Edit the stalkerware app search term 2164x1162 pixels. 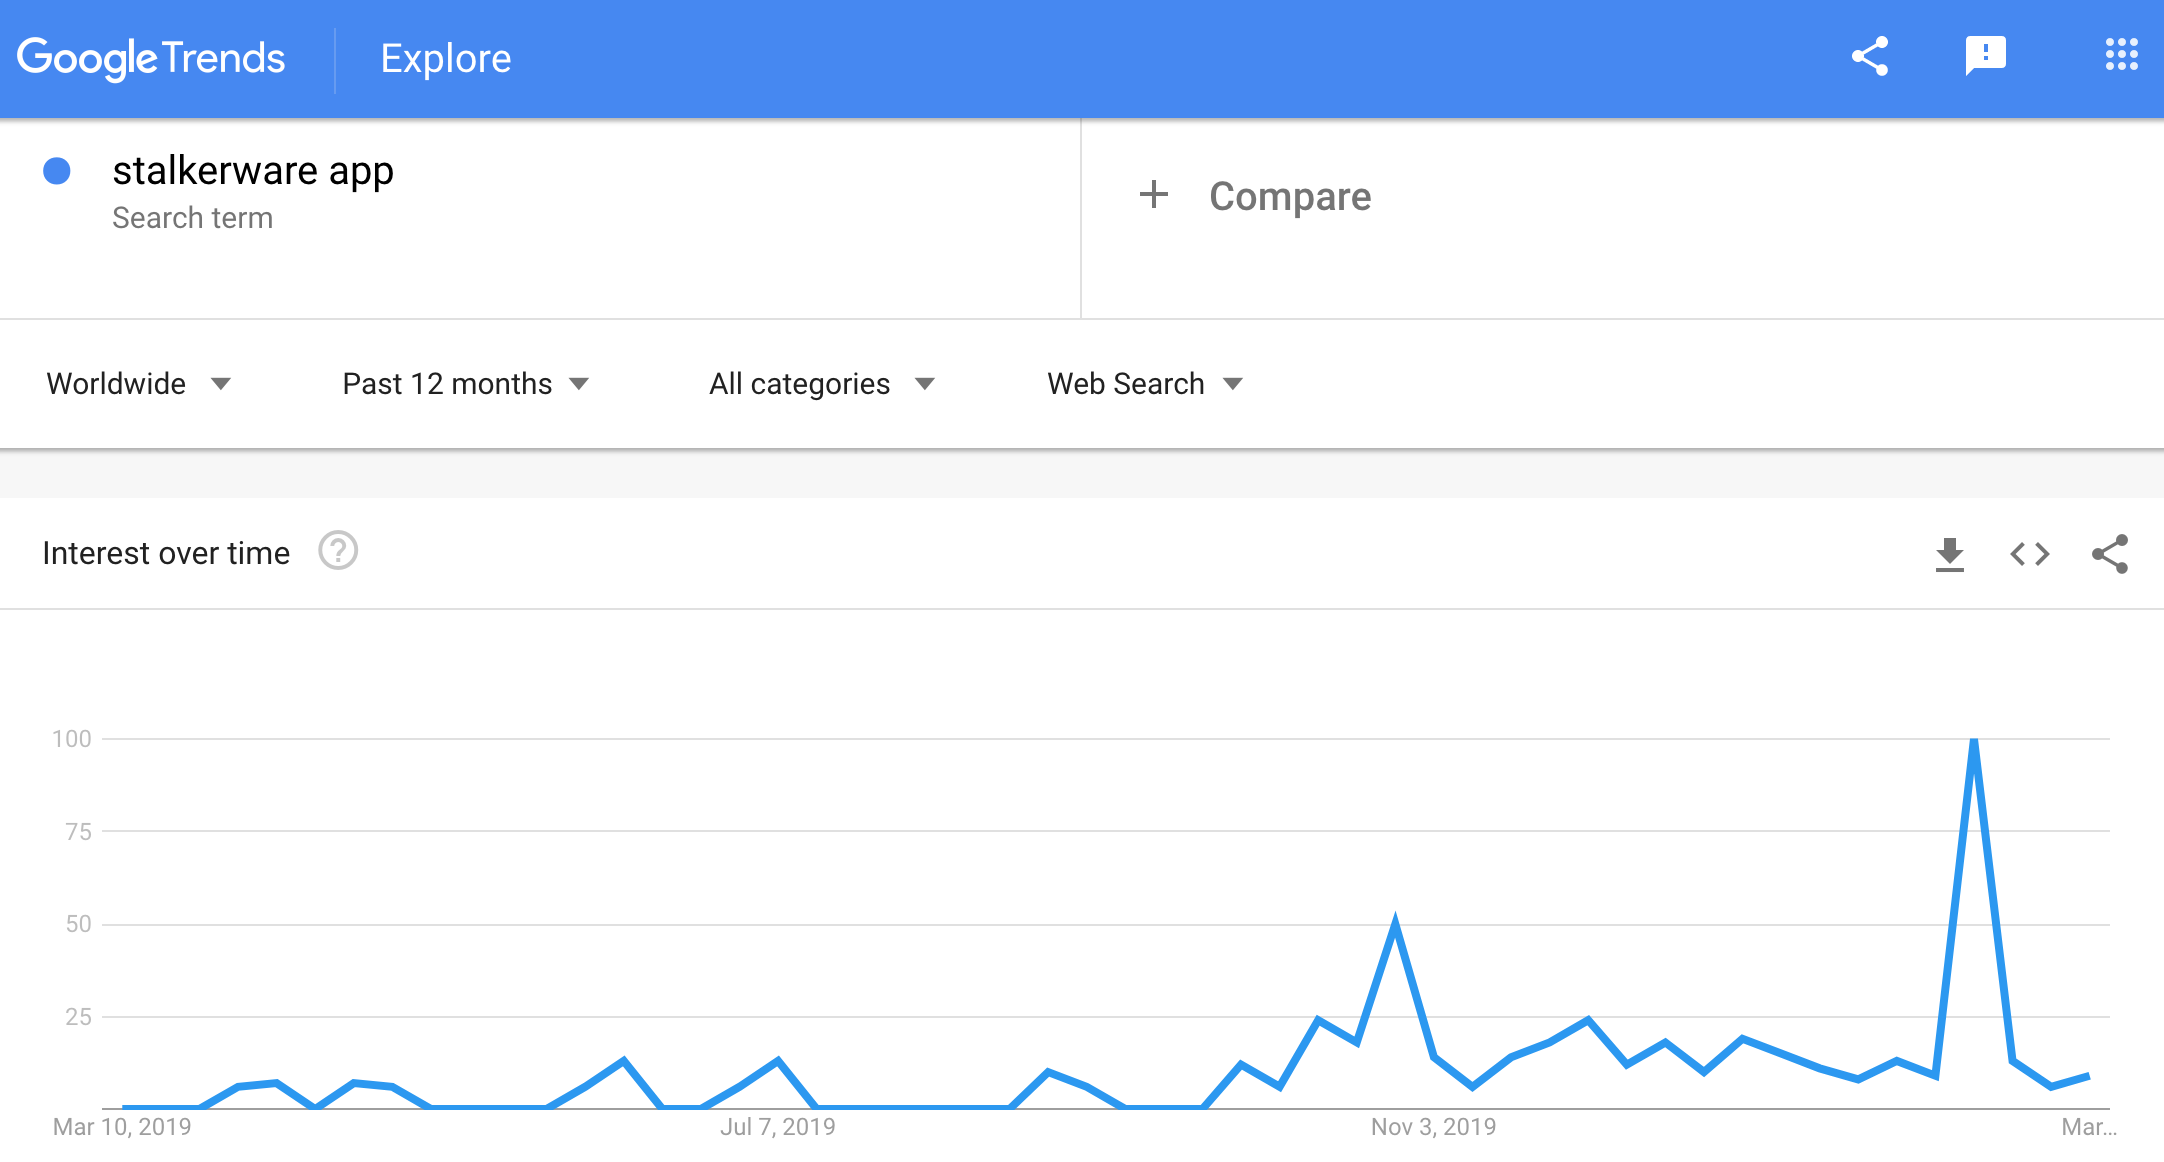[253, 171]
